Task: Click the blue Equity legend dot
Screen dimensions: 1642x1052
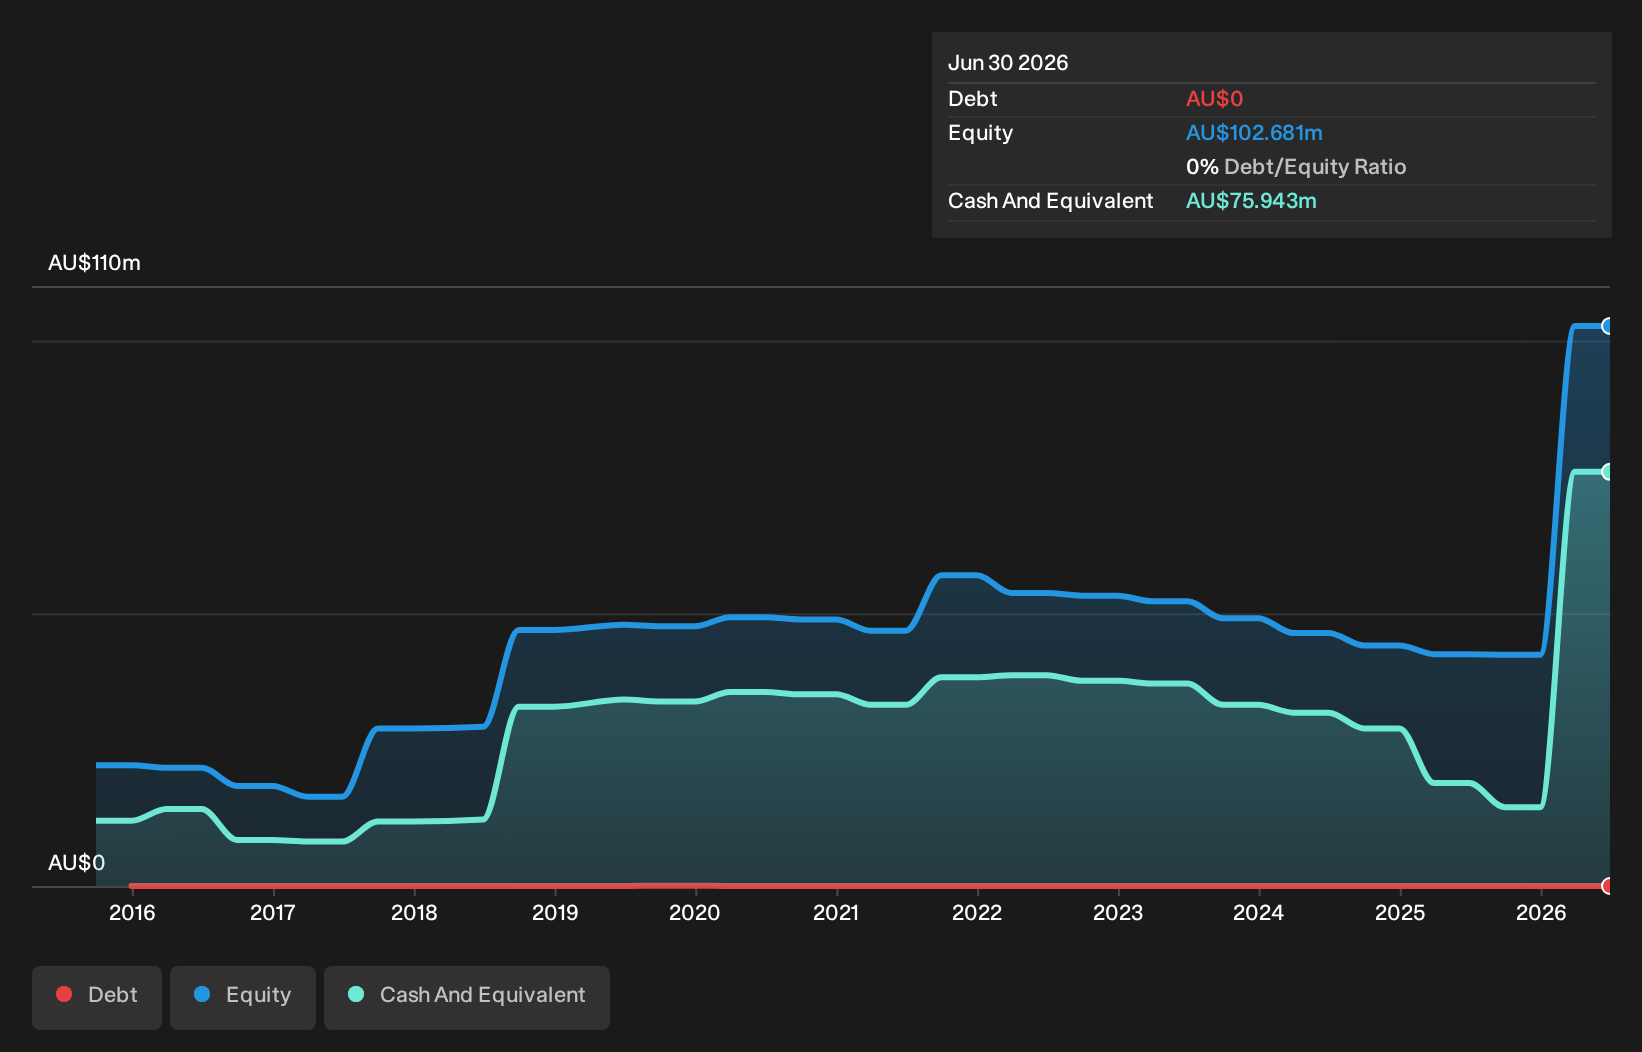Action: 202,994
